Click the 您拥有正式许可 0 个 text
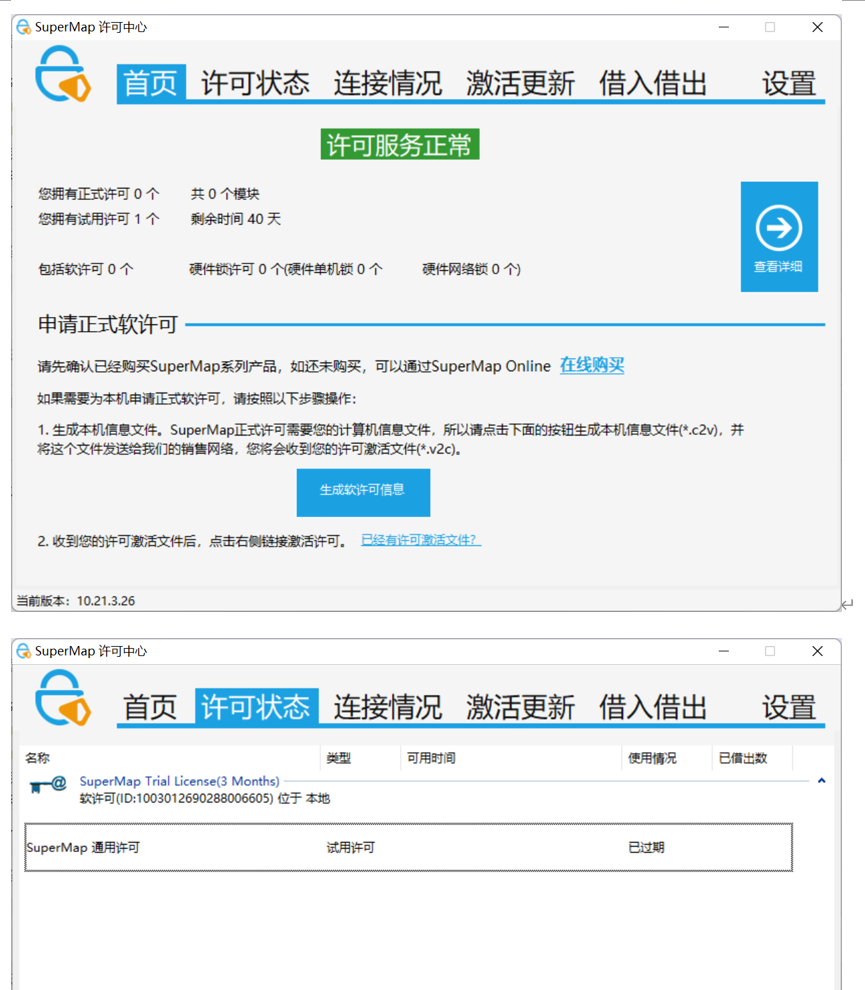Image resolution: width=865 pixels, height=990 pixels. coord(98,194)
